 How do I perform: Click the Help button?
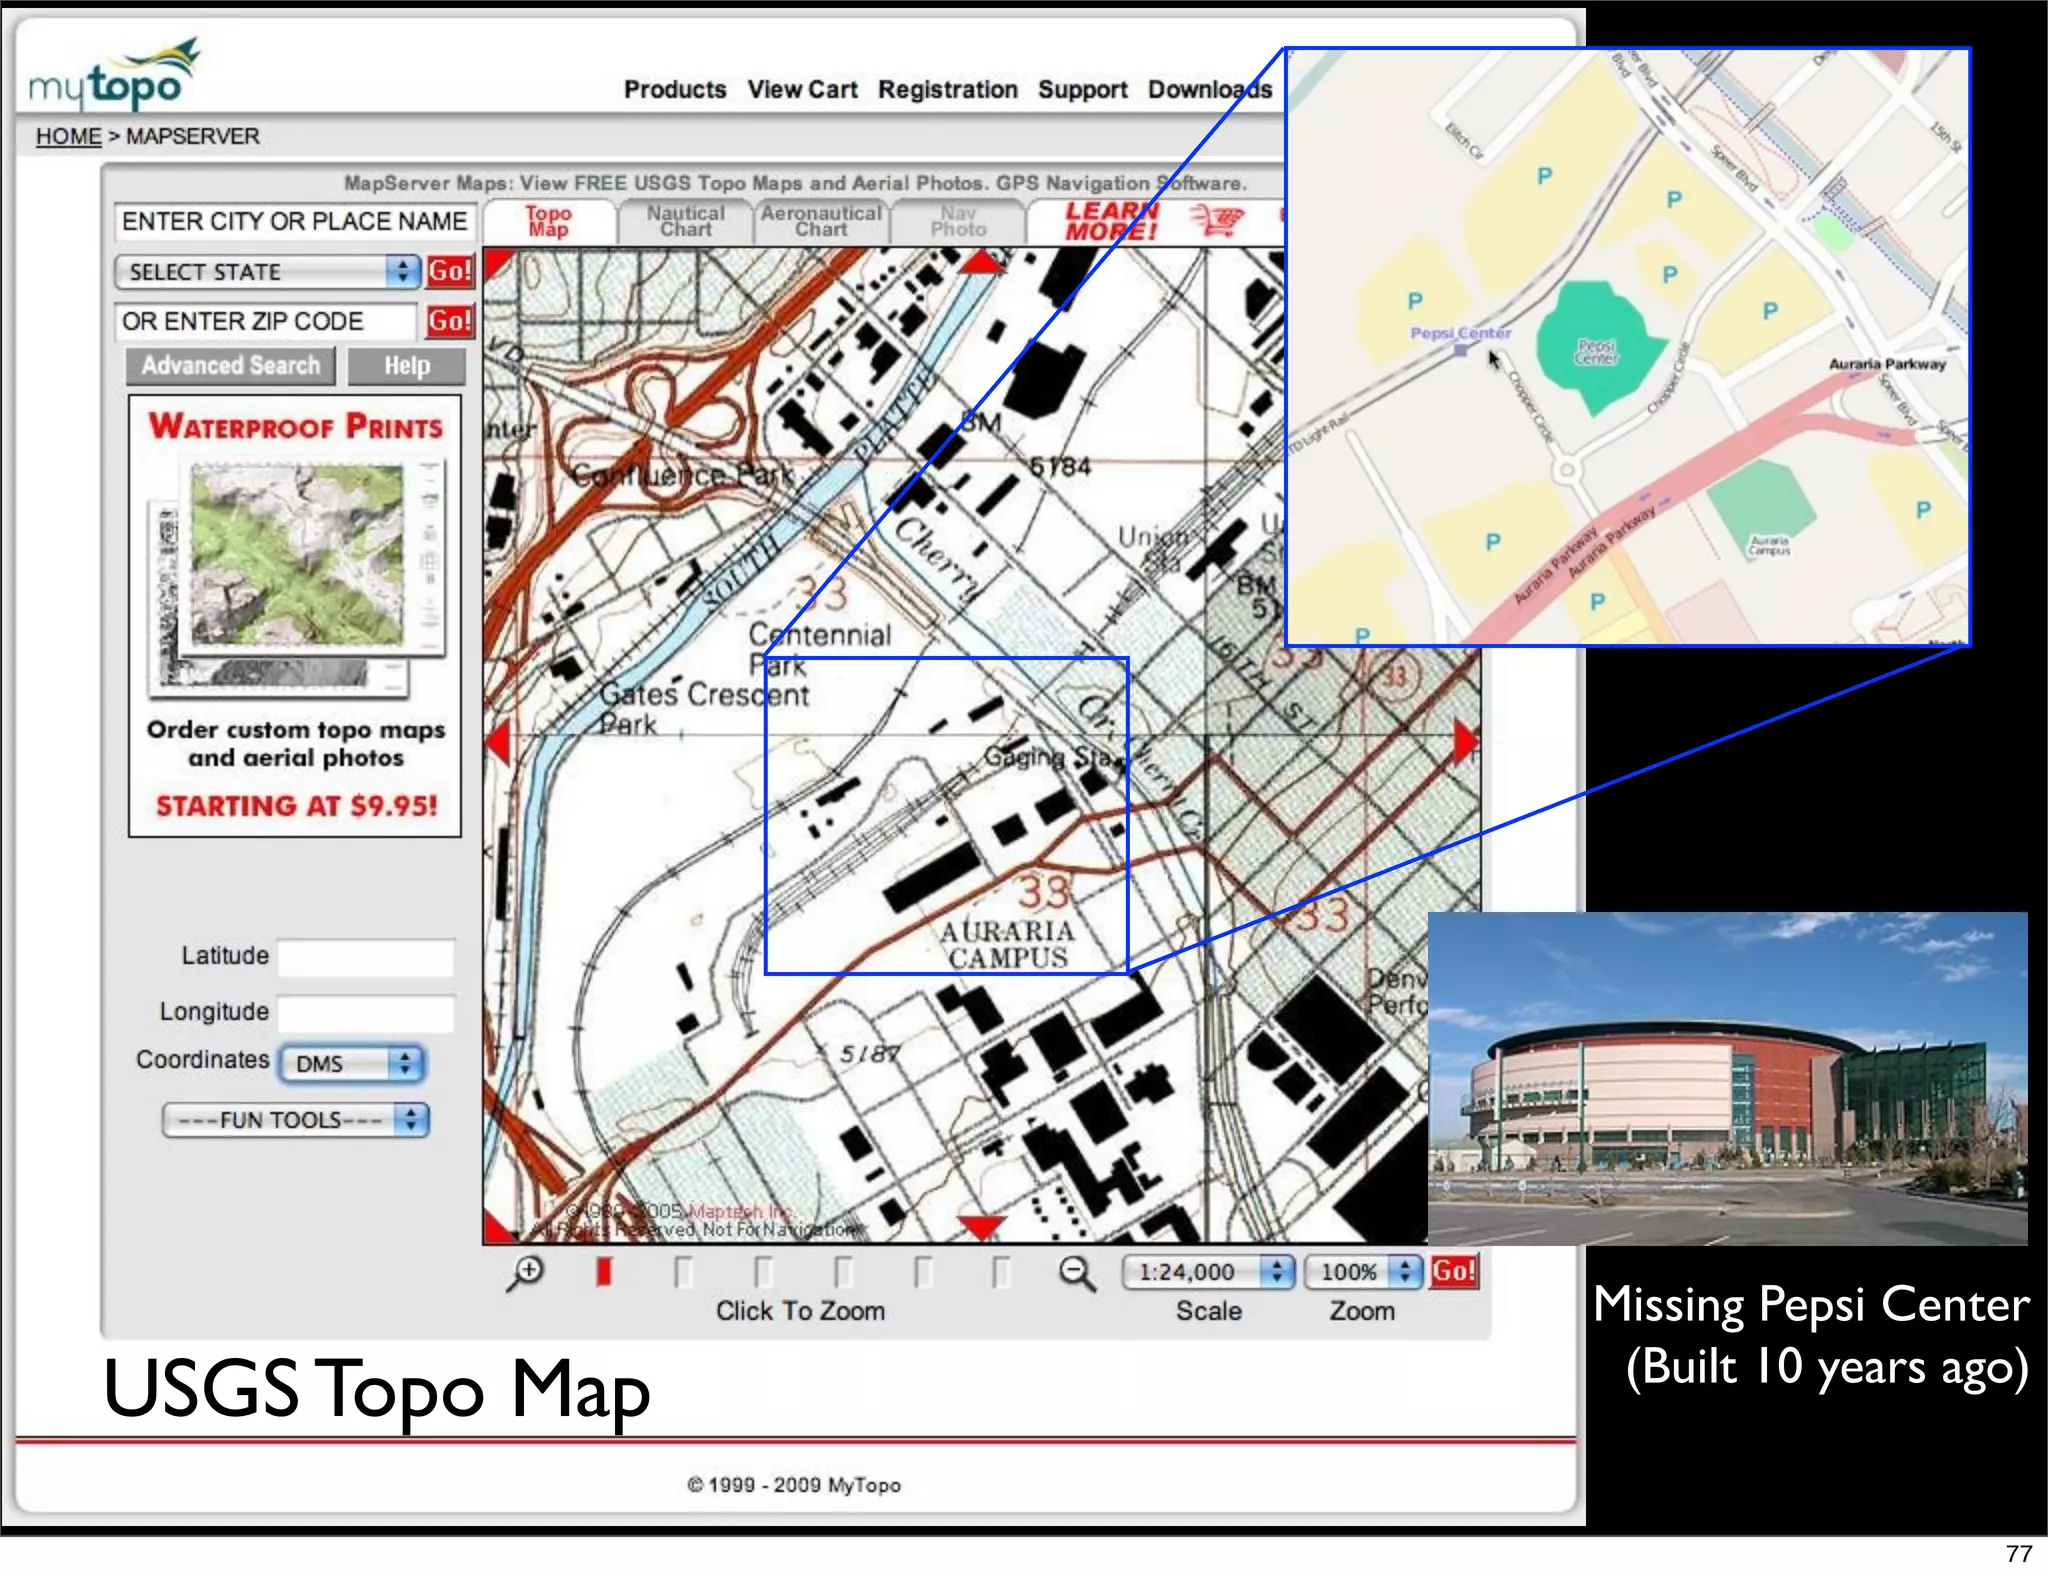407,366
